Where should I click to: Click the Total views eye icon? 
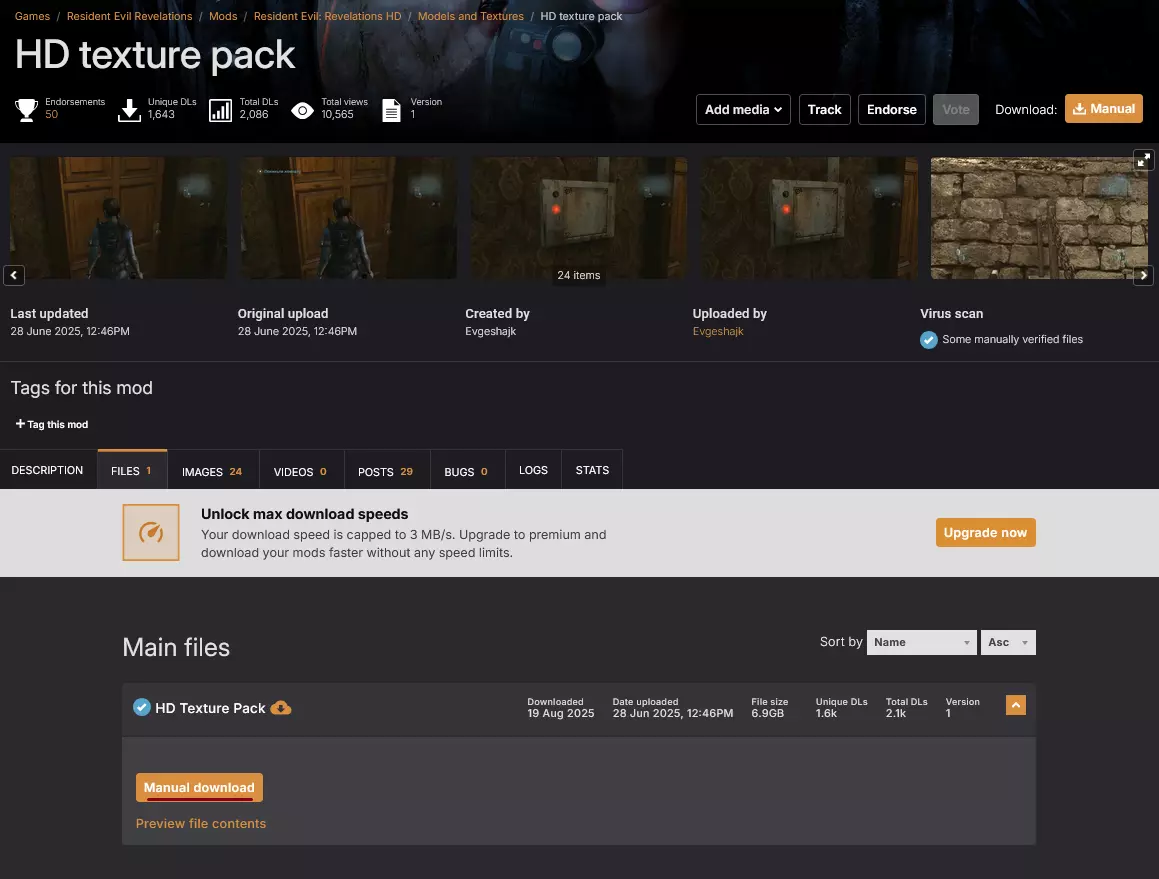click(302, 111)
